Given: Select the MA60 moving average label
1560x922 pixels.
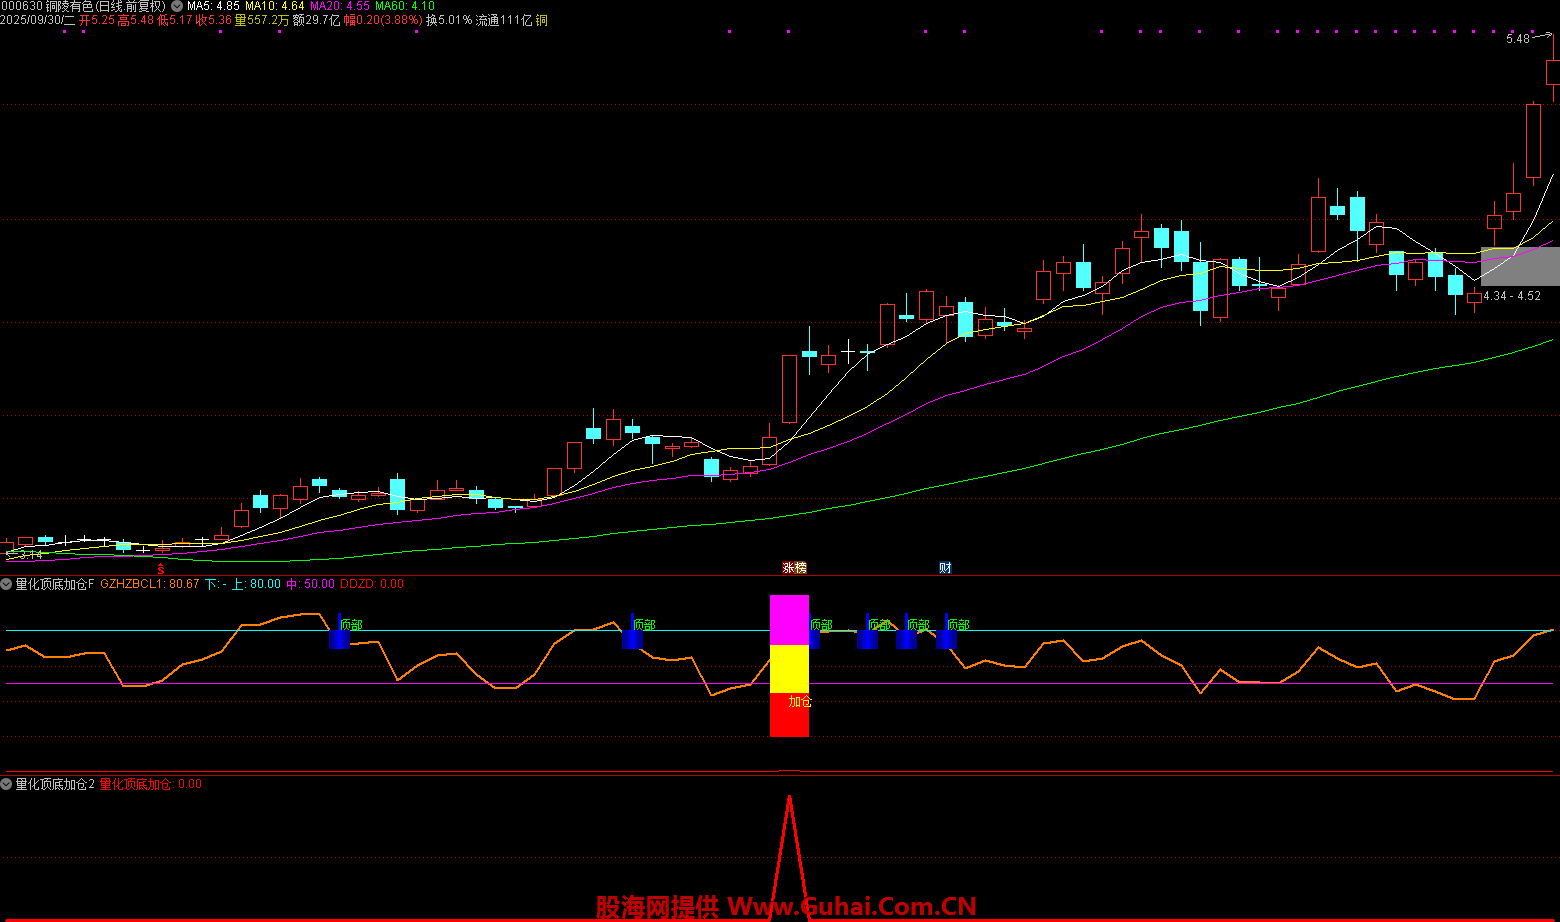Looking at the screenshot, I should pyautogui.click(x=404, y=6).
